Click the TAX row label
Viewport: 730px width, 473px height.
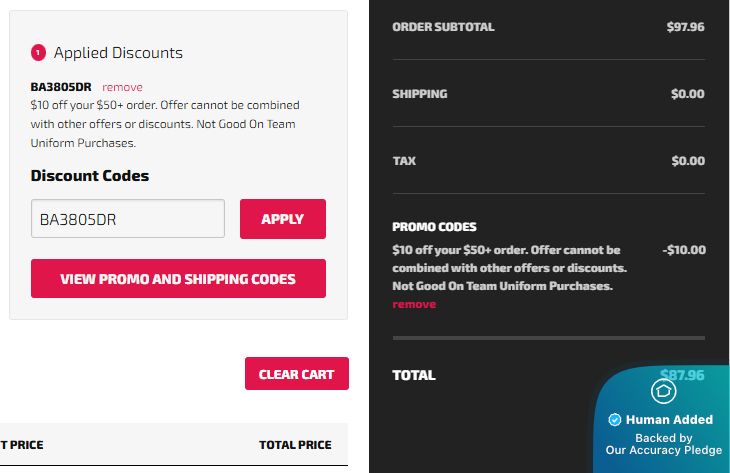pyautogui.click(x=405, y=161)
